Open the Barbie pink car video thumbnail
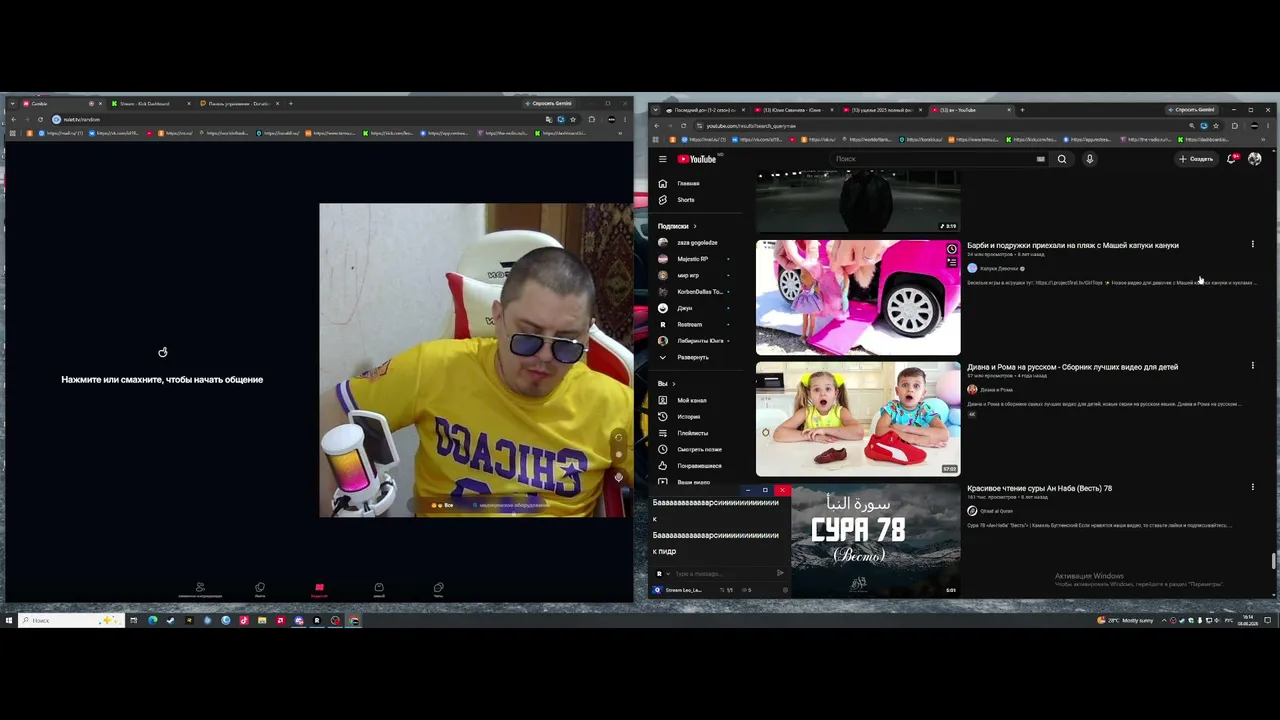1280x720 pixels. (858, 298)
